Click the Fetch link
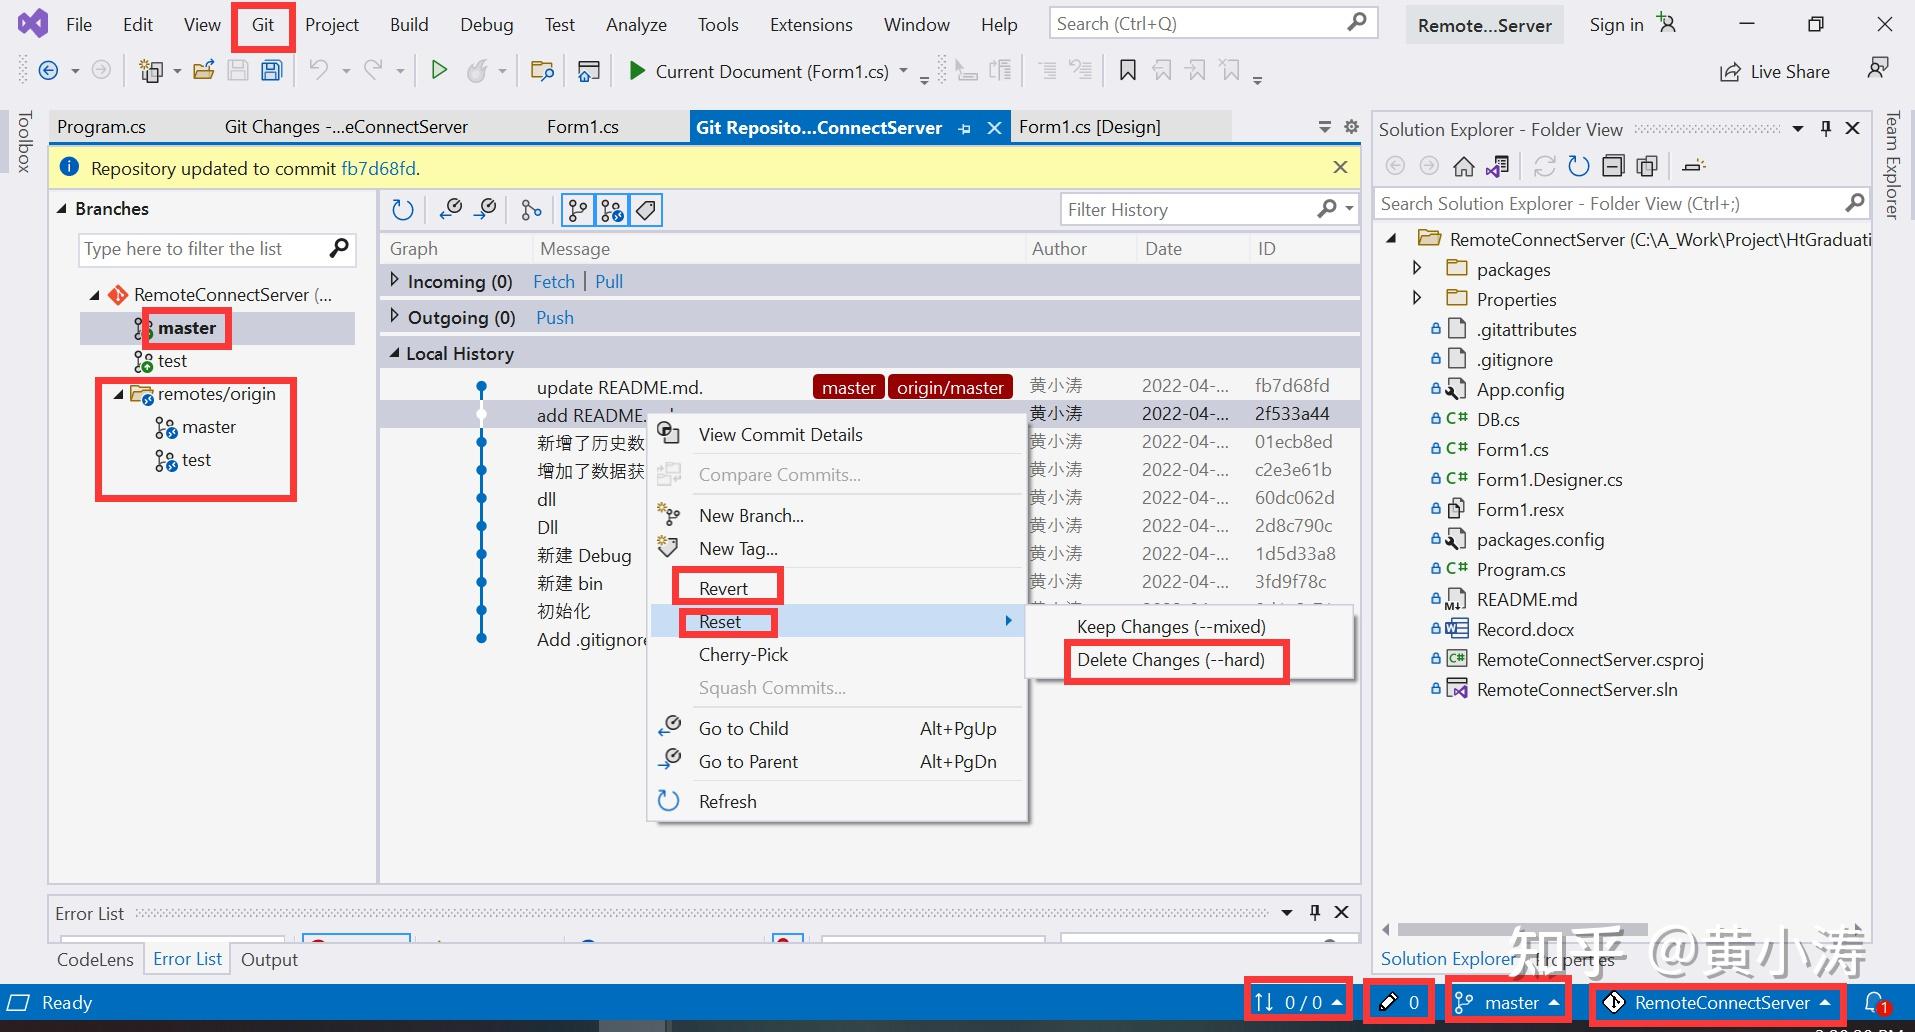Screen dimensions: 1915x1032 [554, 282]
